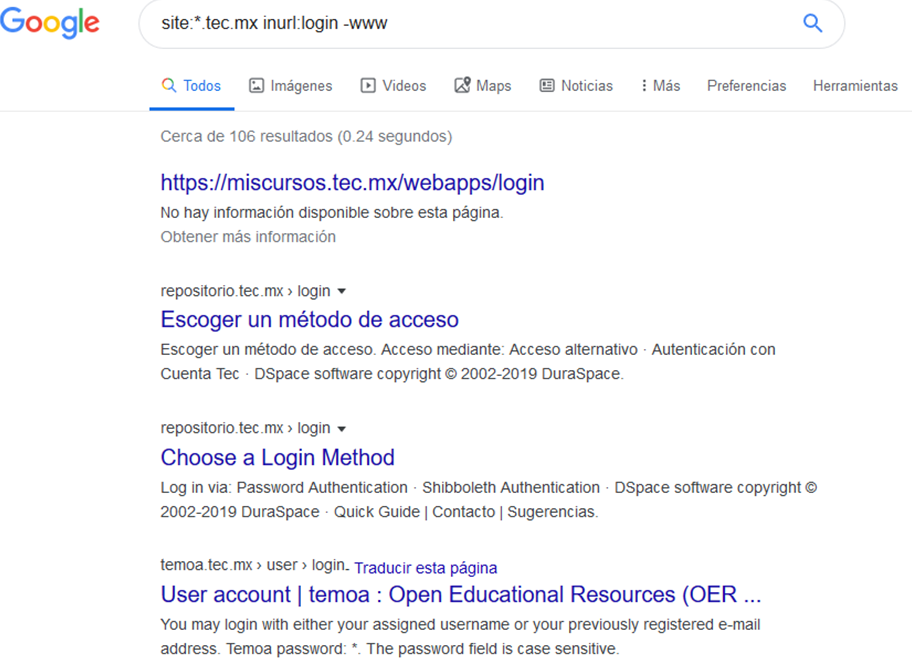
Task: Click the three-dot Más icon
Action: click(x=644, y=86)
